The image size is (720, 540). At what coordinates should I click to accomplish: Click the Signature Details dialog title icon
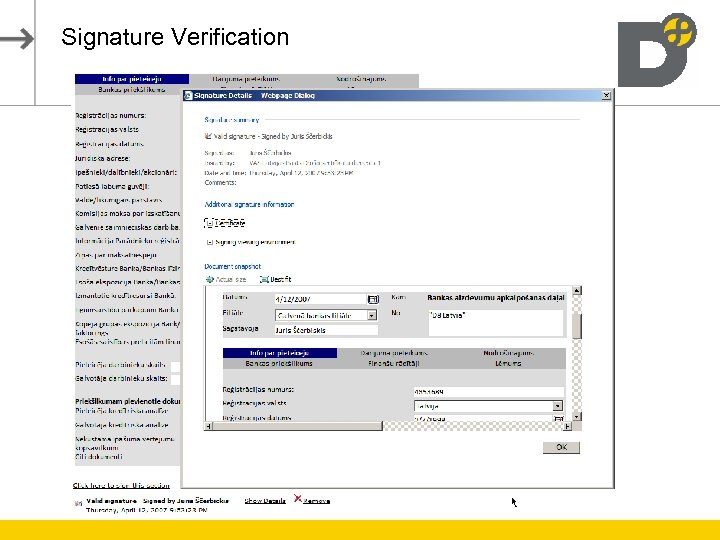(x=188, y=96)
